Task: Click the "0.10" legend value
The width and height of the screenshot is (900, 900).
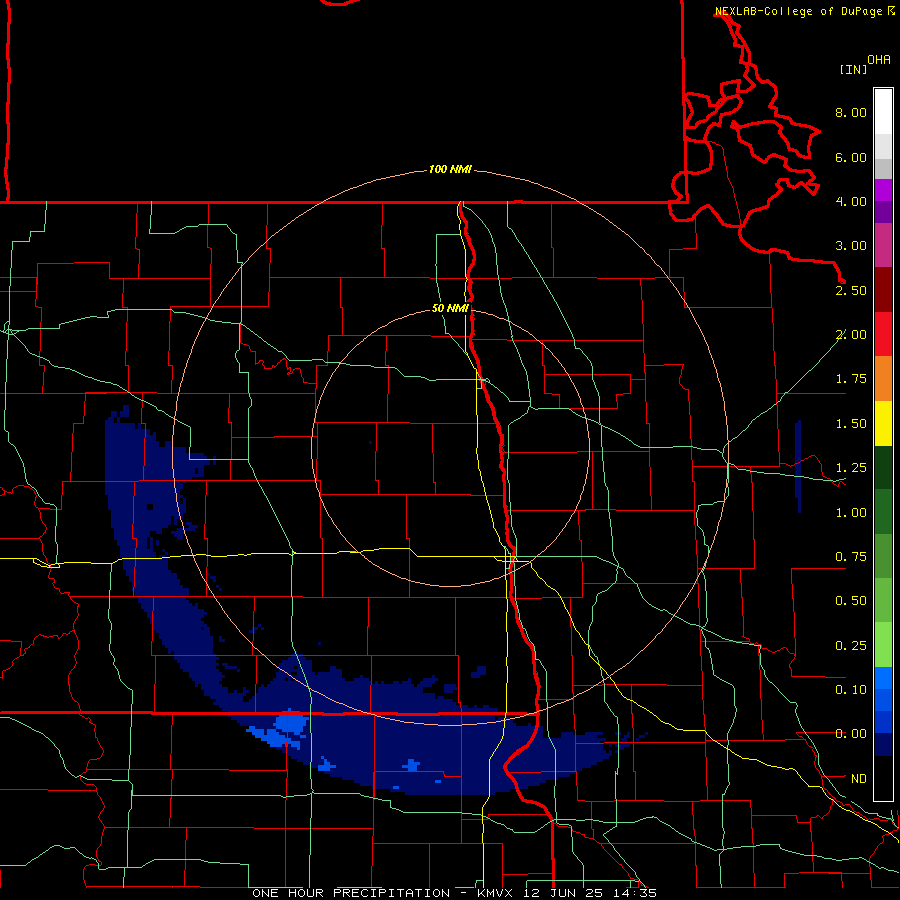Action: click(851, 690)
